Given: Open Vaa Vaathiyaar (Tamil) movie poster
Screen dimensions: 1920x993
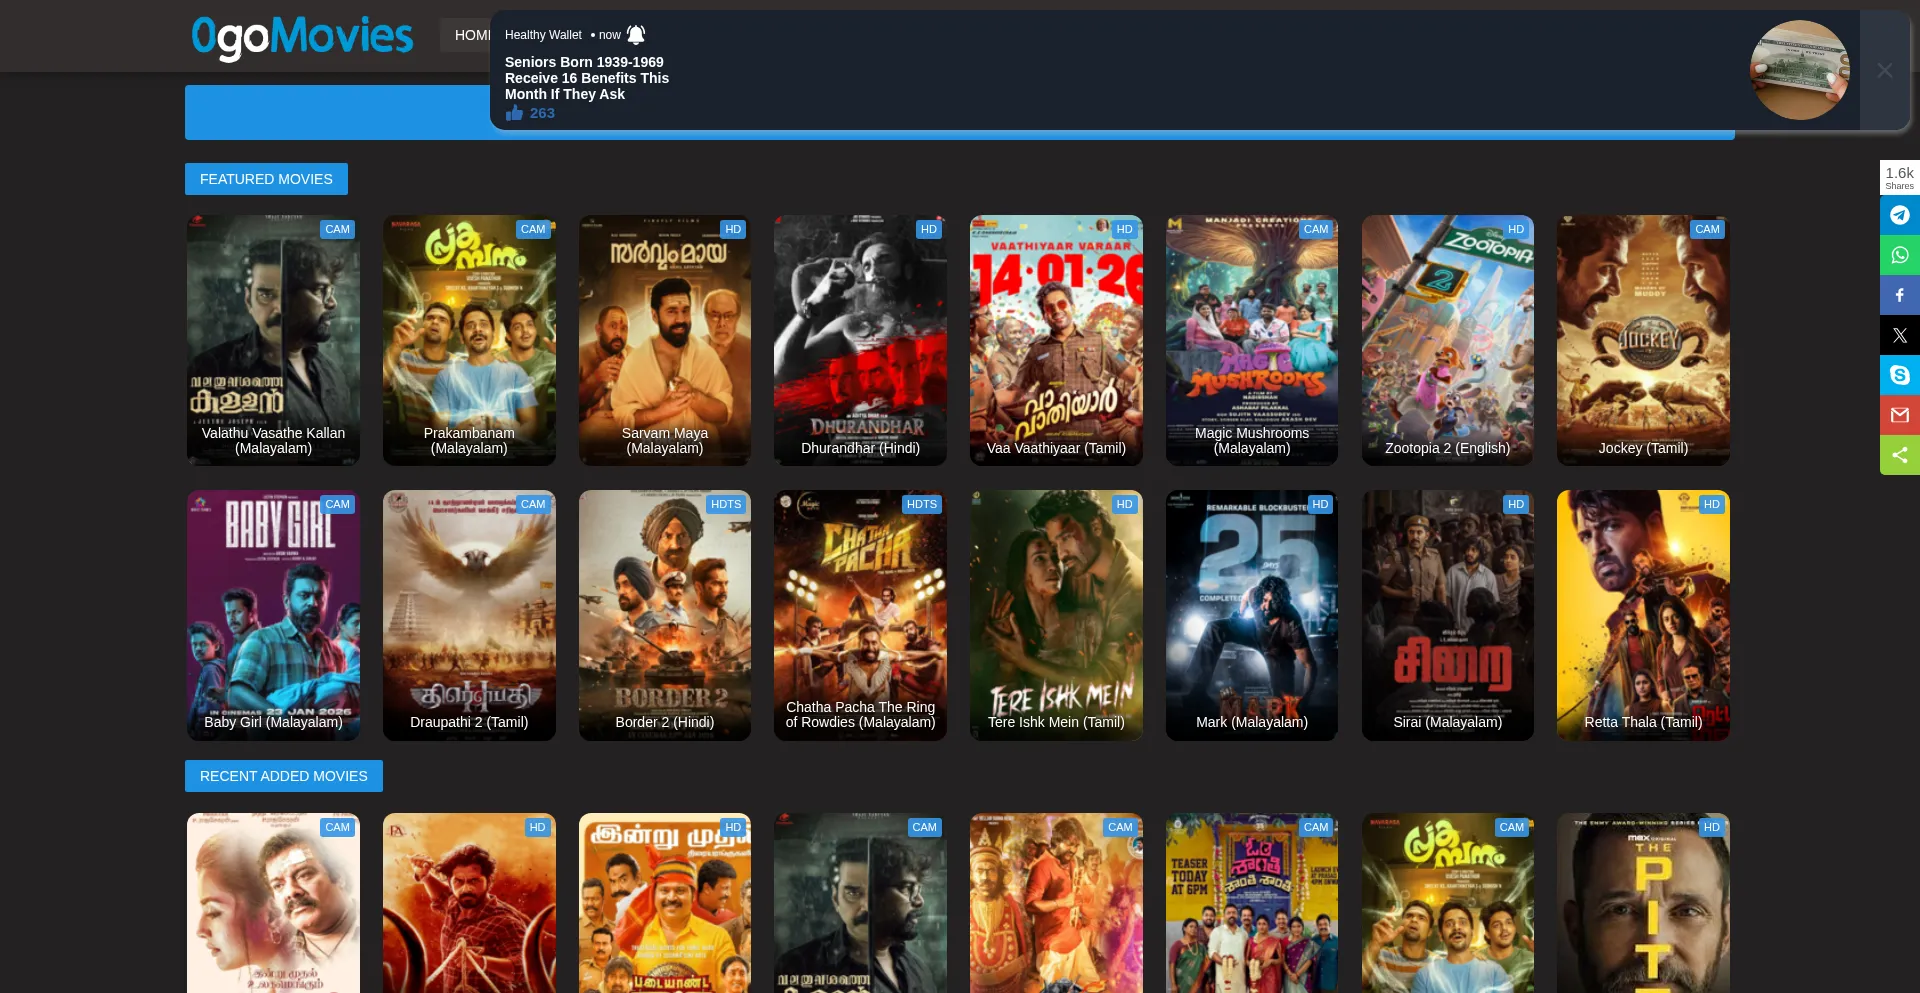Looking at the screenshot, I should point(1056,340).
